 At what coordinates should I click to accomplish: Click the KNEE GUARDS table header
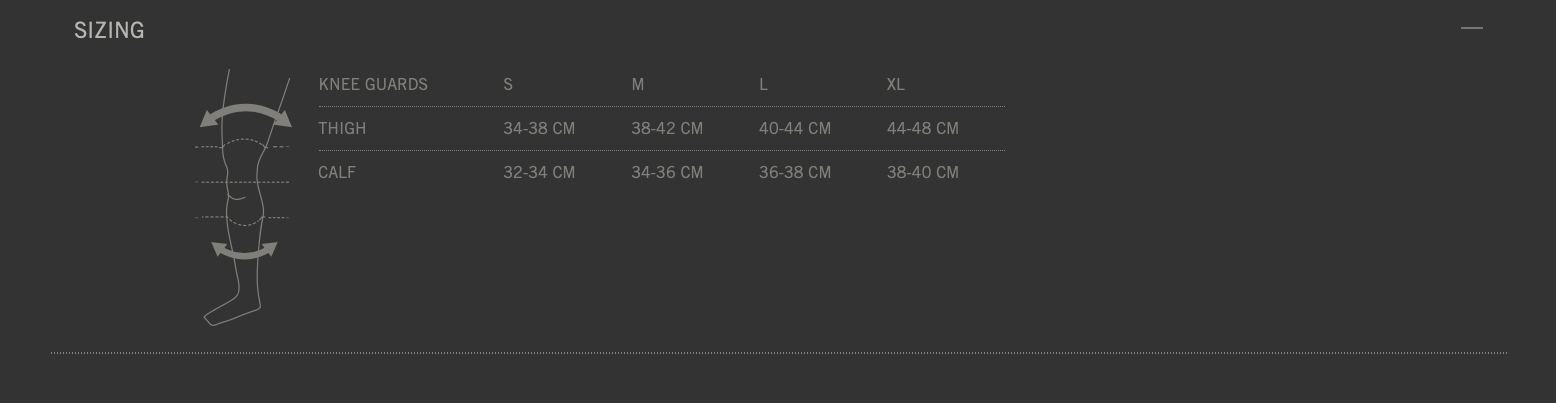coord(373,85)
